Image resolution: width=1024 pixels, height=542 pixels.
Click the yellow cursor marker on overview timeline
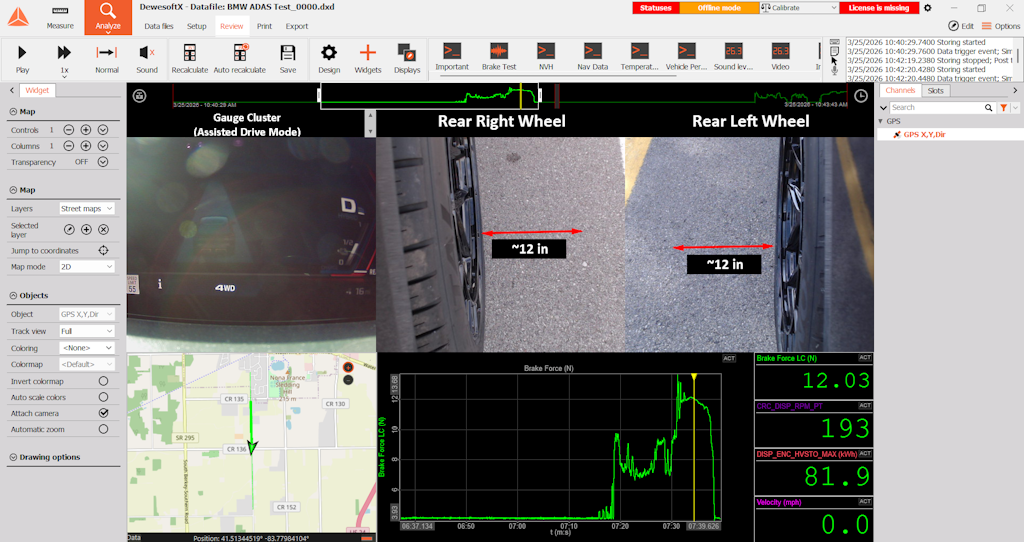pos(520,97)
